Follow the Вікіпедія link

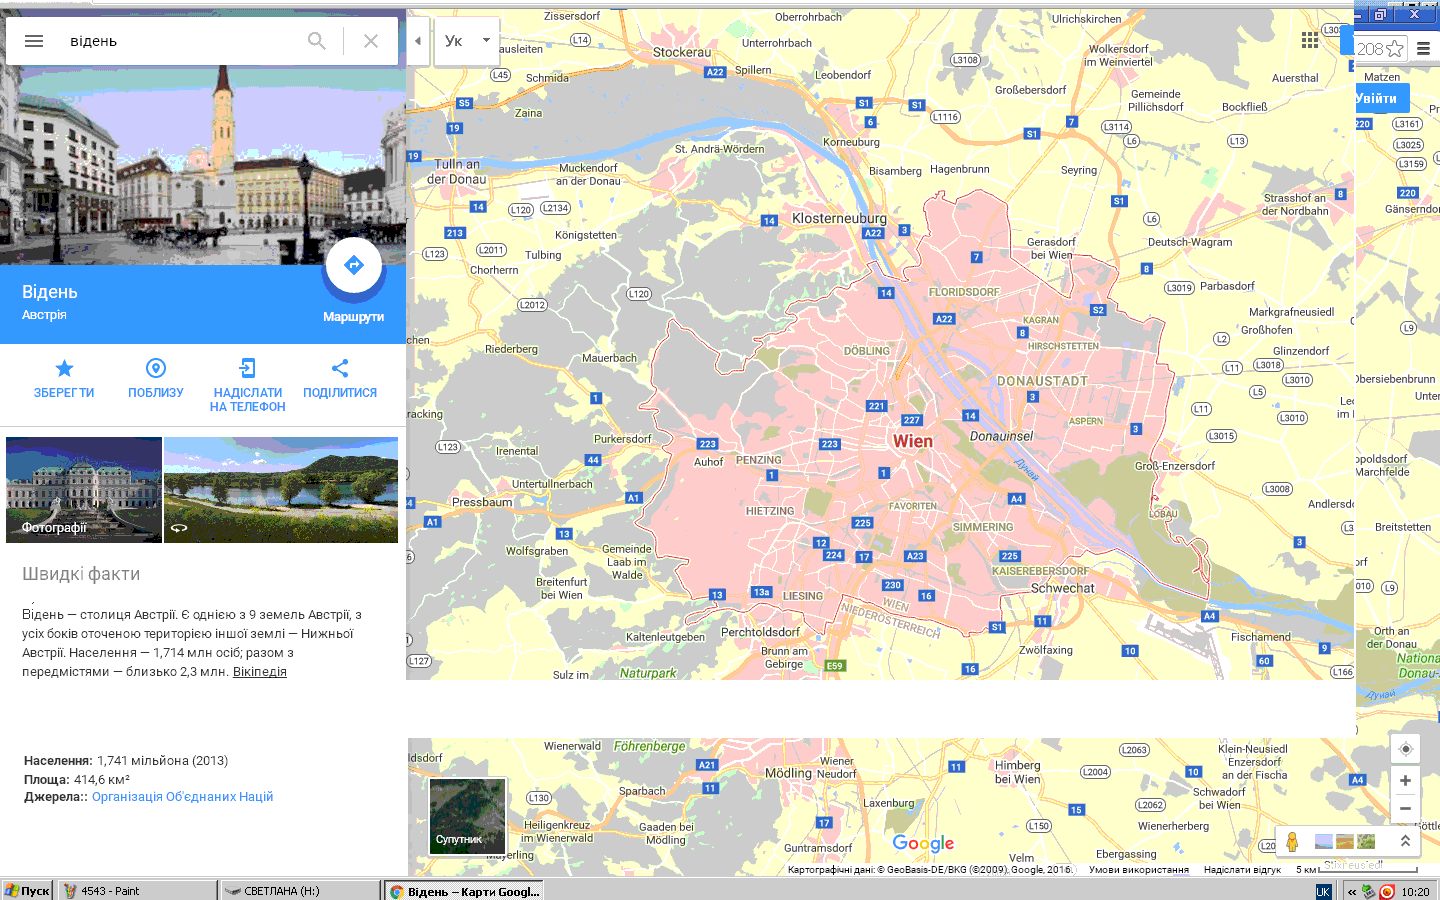pos(260,672)
